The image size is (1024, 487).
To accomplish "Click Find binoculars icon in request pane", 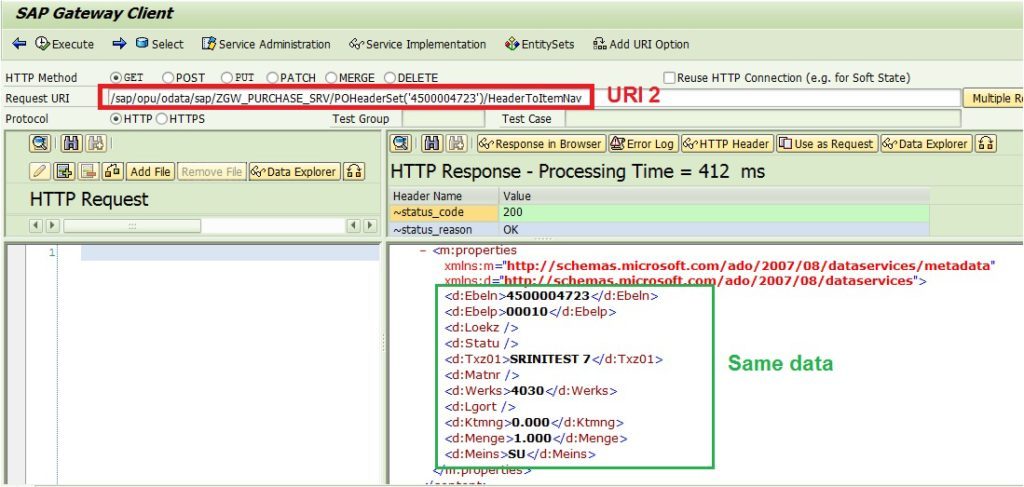I will [71, 144].
